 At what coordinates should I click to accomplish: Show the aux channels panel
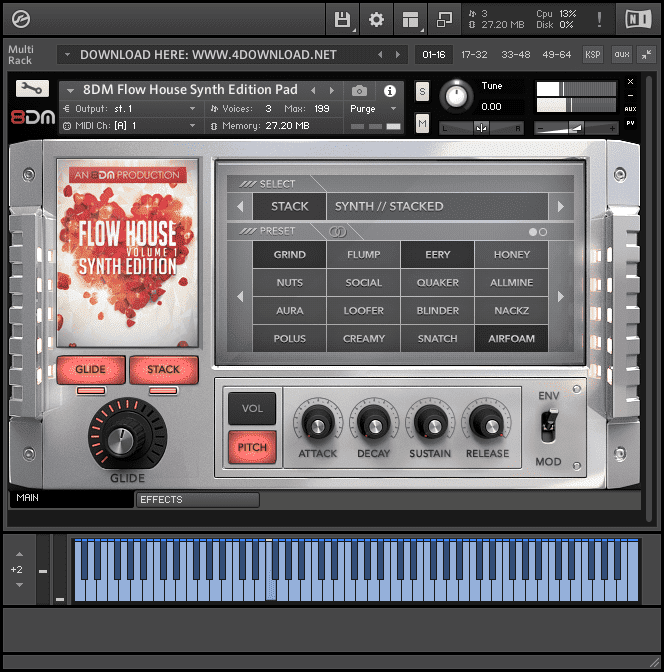[x=622, y=54]
